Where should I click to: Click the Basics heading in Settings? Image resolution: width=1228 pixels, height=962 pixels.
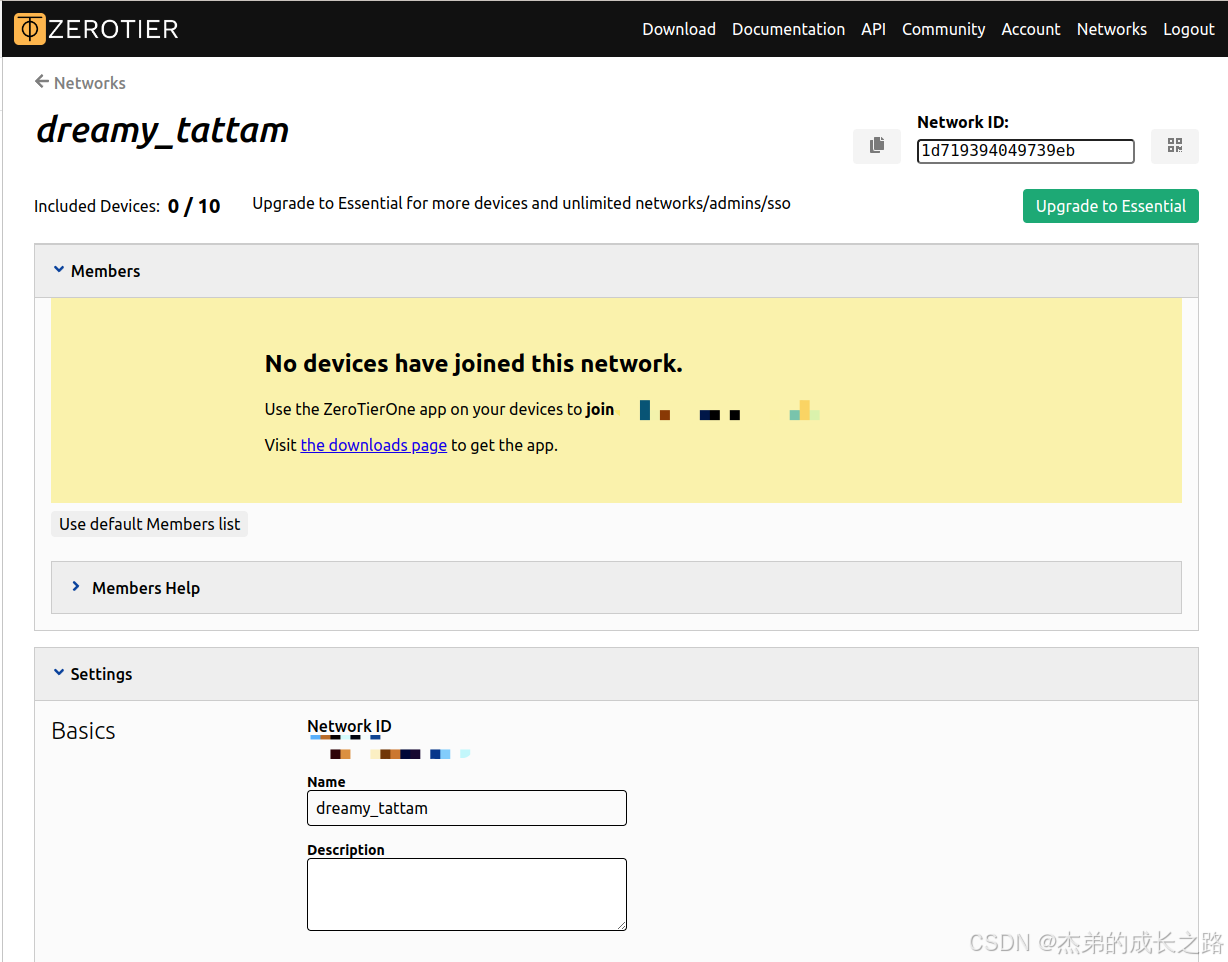[83, 731]
